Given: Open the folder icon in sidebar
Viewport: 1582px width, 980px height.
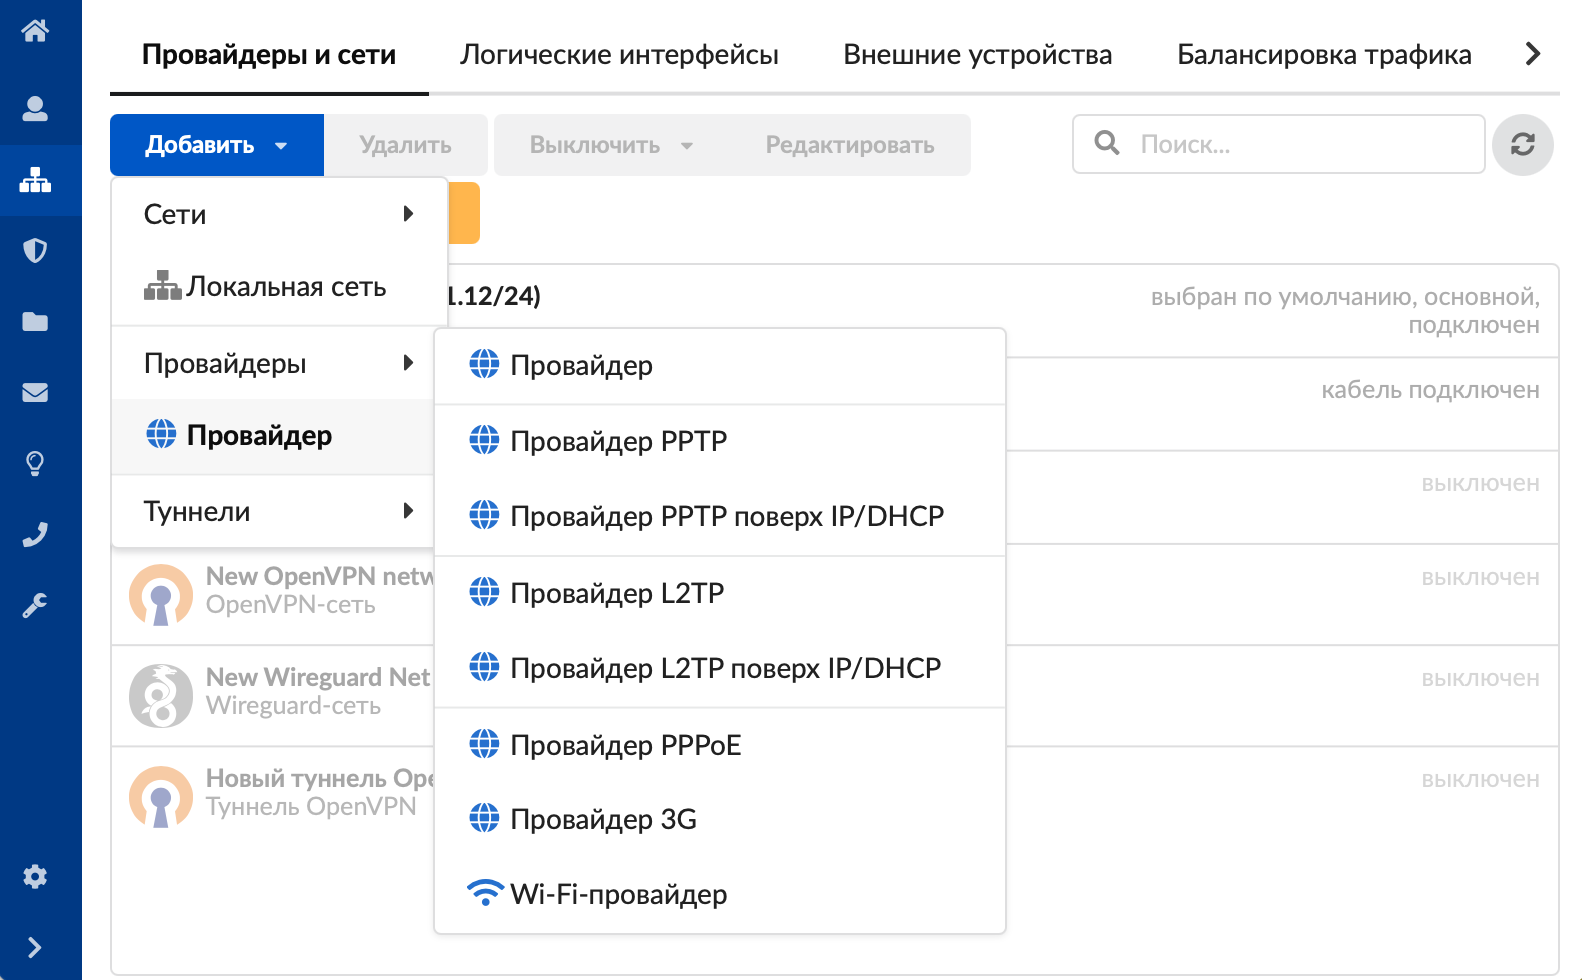Looking at the screenshot, I should [x=35, y=321].
